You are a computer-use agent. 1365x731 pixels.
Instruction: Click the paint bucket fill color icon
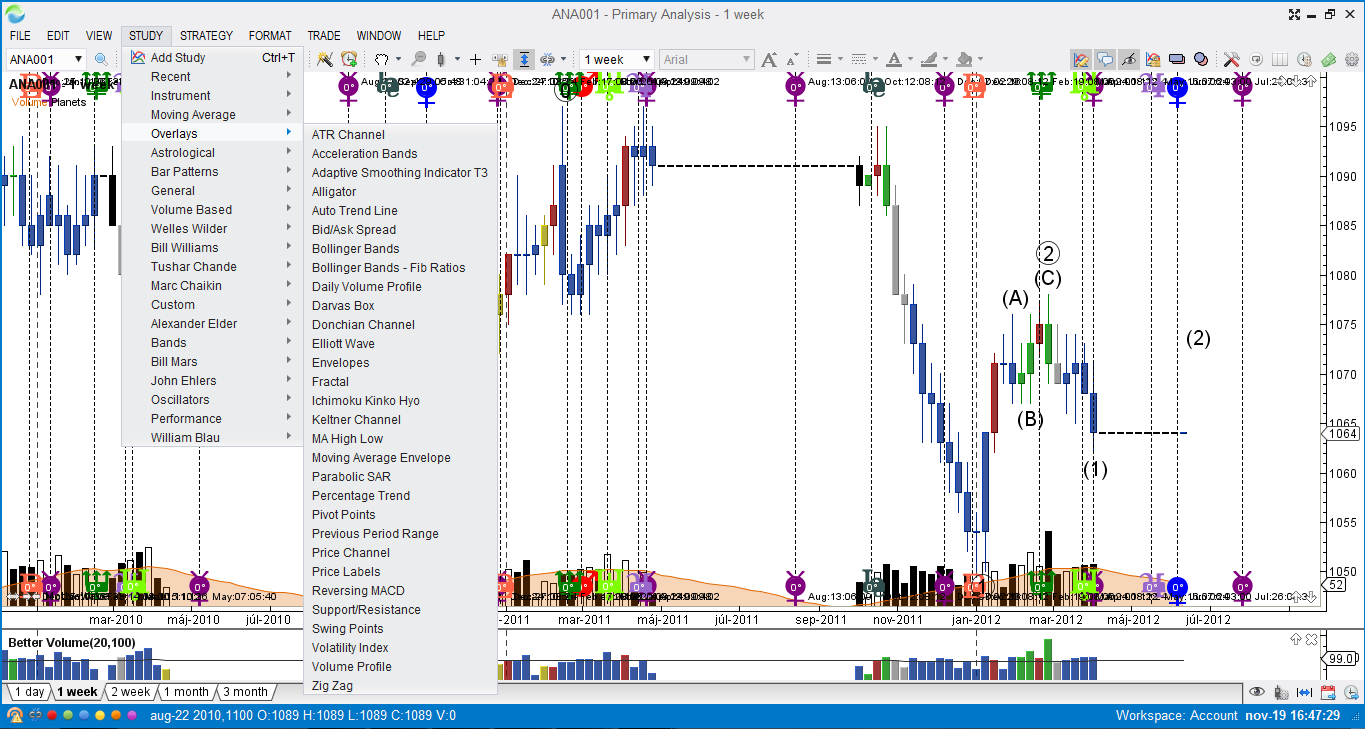coord(964,60)
